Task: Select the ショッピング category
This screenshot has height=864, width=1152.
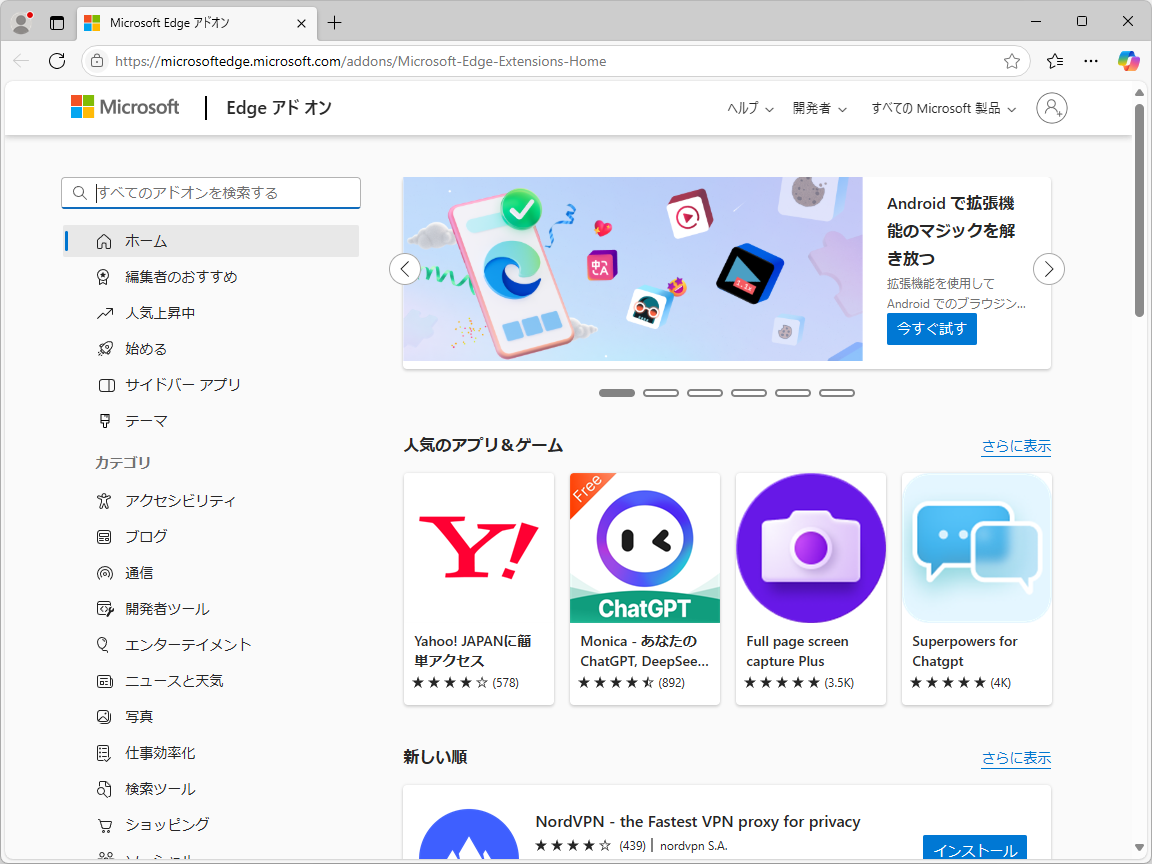Action: 172,824
